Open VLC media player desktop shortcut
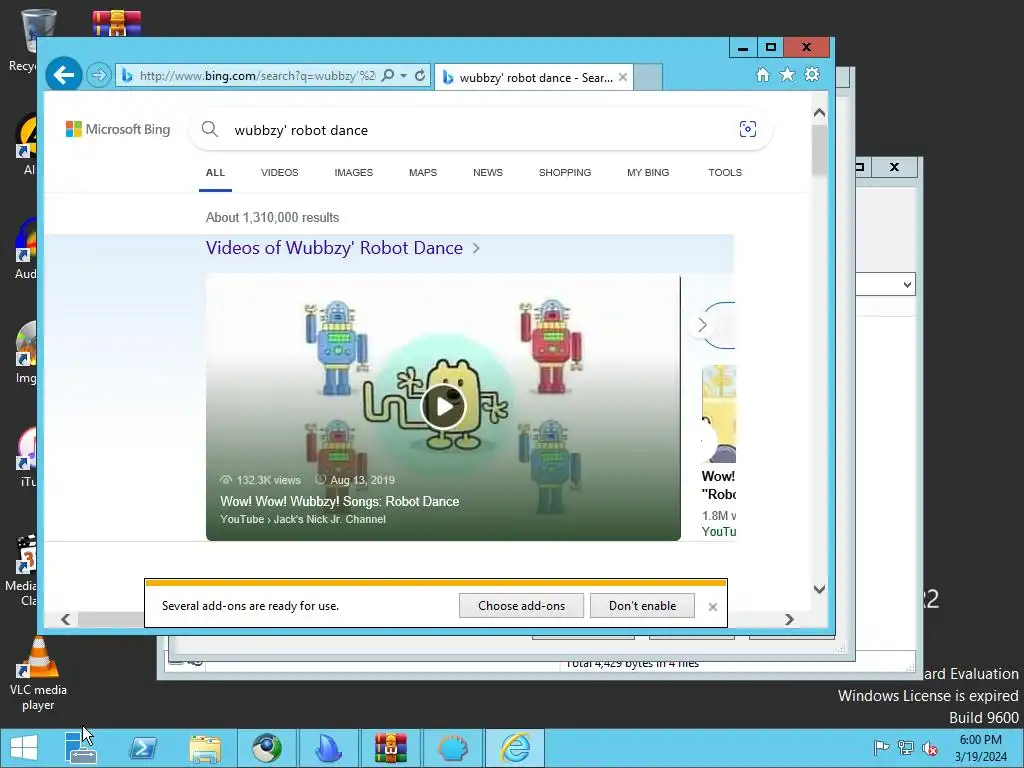 tap(38, 674)
